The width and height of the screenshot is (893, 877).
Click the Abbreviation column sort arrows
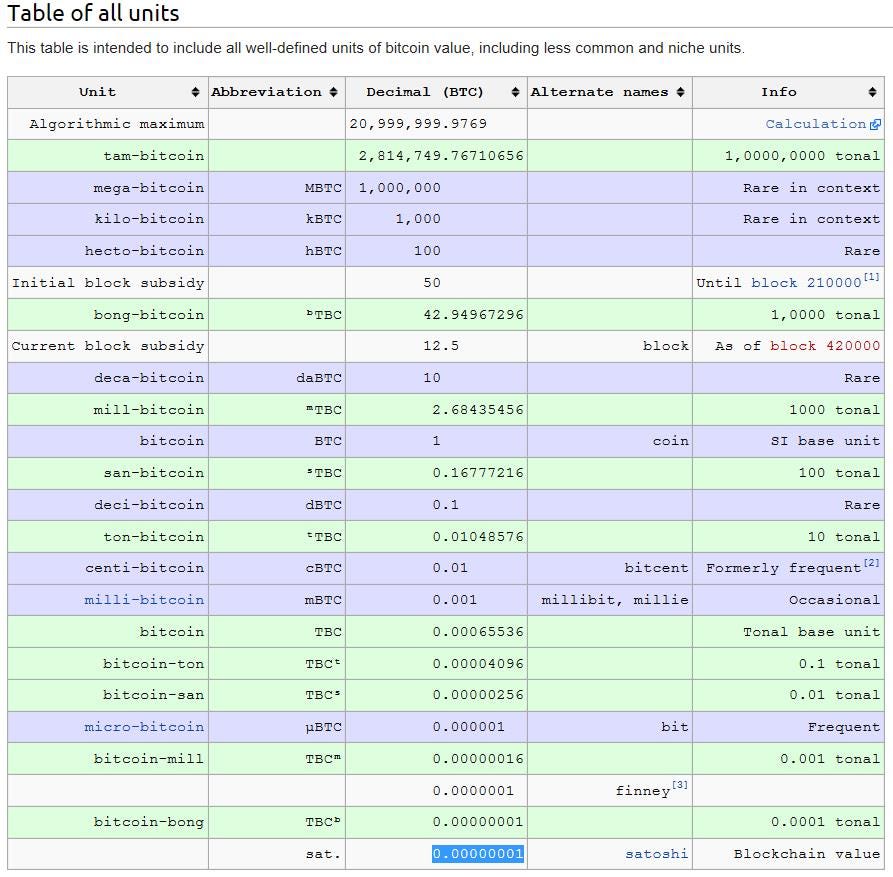point(333,92)
